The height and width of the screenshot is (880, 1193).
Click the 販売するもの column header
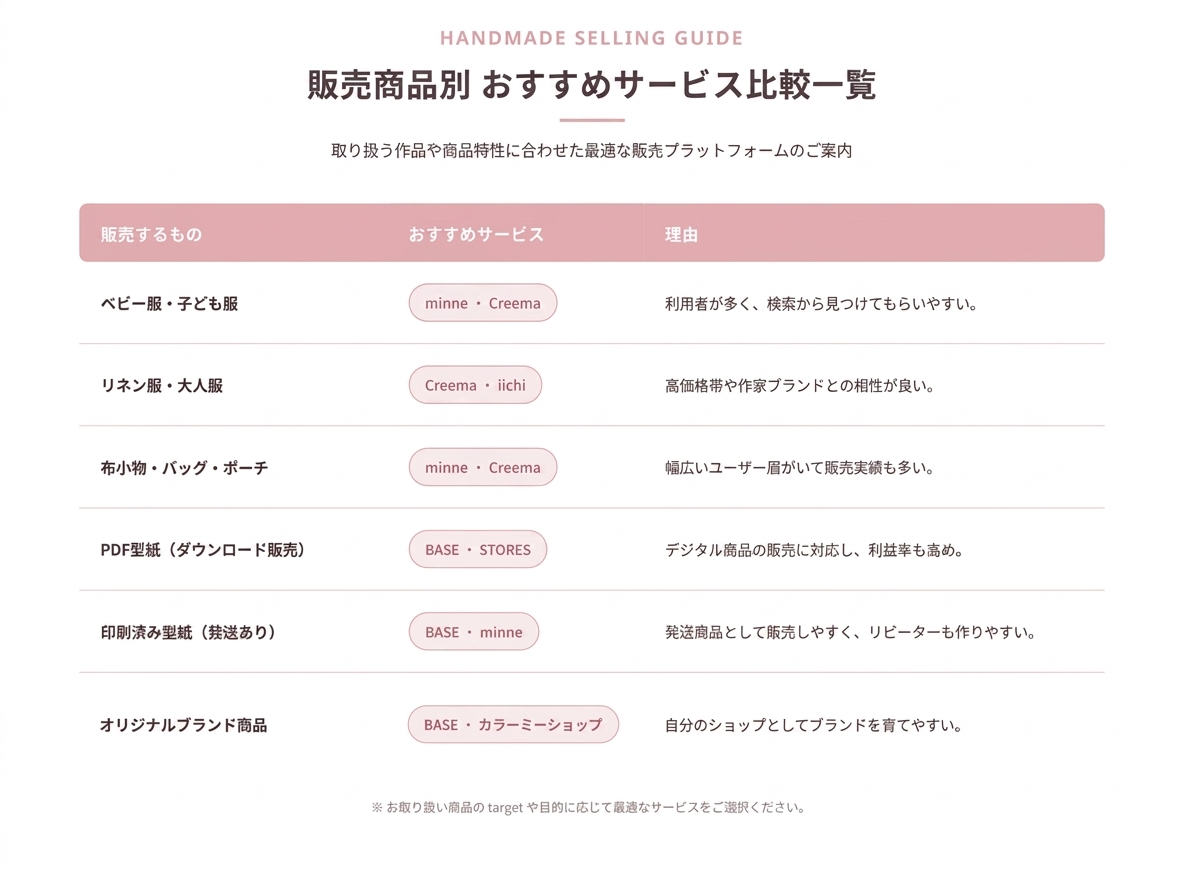point(151,234)
